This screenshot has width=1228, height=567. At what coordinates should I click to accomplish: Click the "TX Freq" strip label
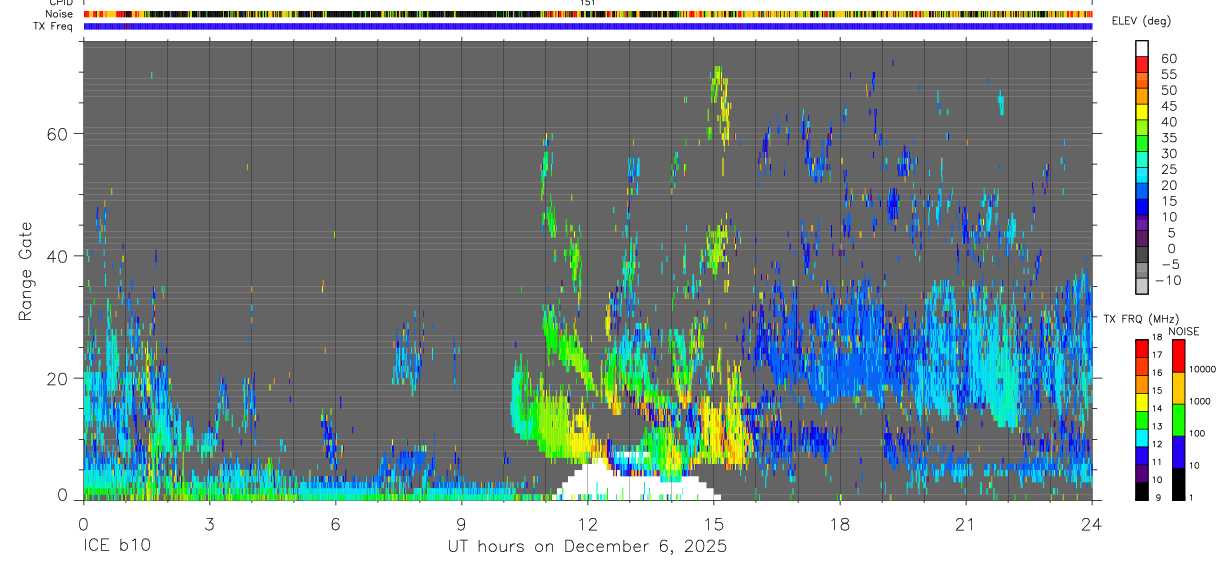(x=54, y=26)
